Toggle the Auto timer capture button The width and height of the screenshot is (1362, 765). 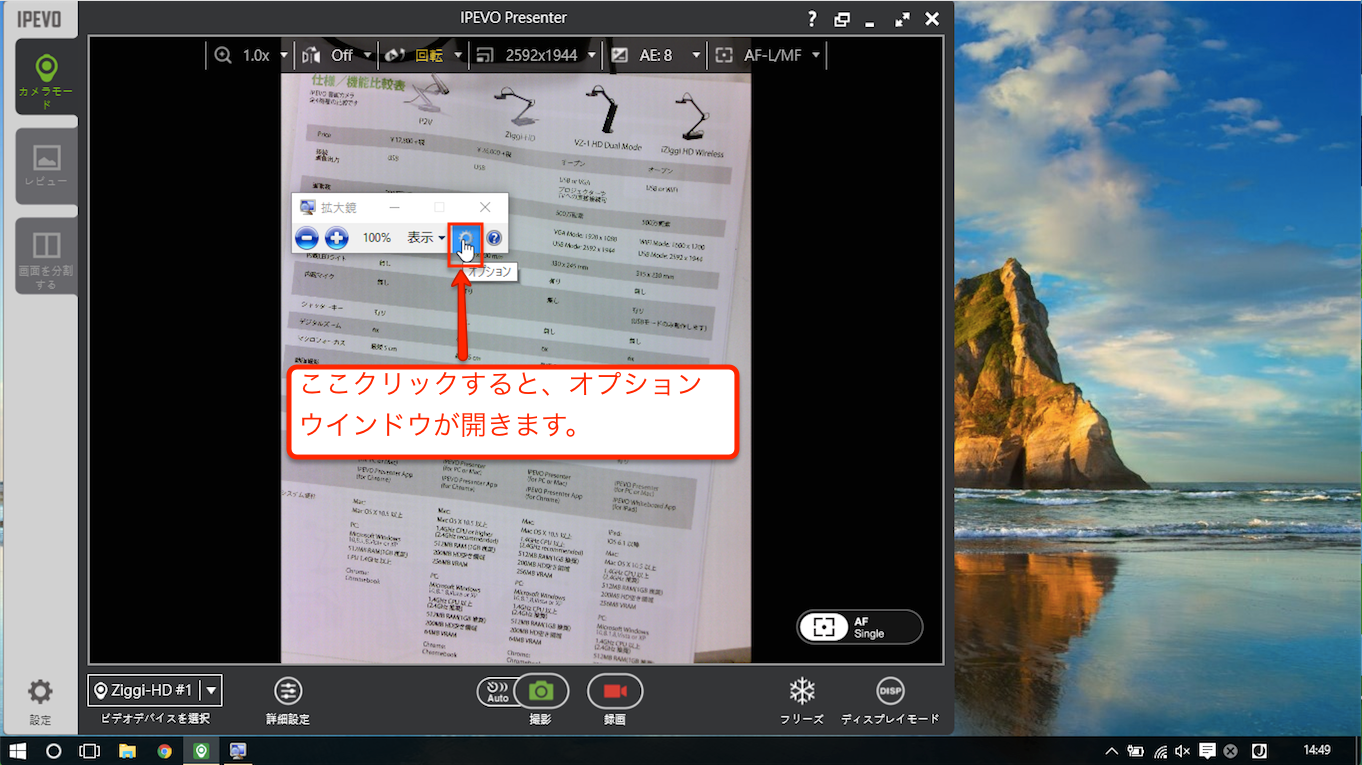(x=497, y=691)
